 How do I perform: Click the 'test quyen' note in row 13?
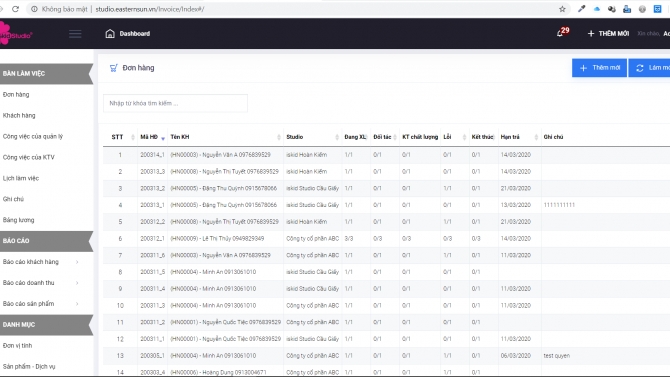tap(556, 356)
